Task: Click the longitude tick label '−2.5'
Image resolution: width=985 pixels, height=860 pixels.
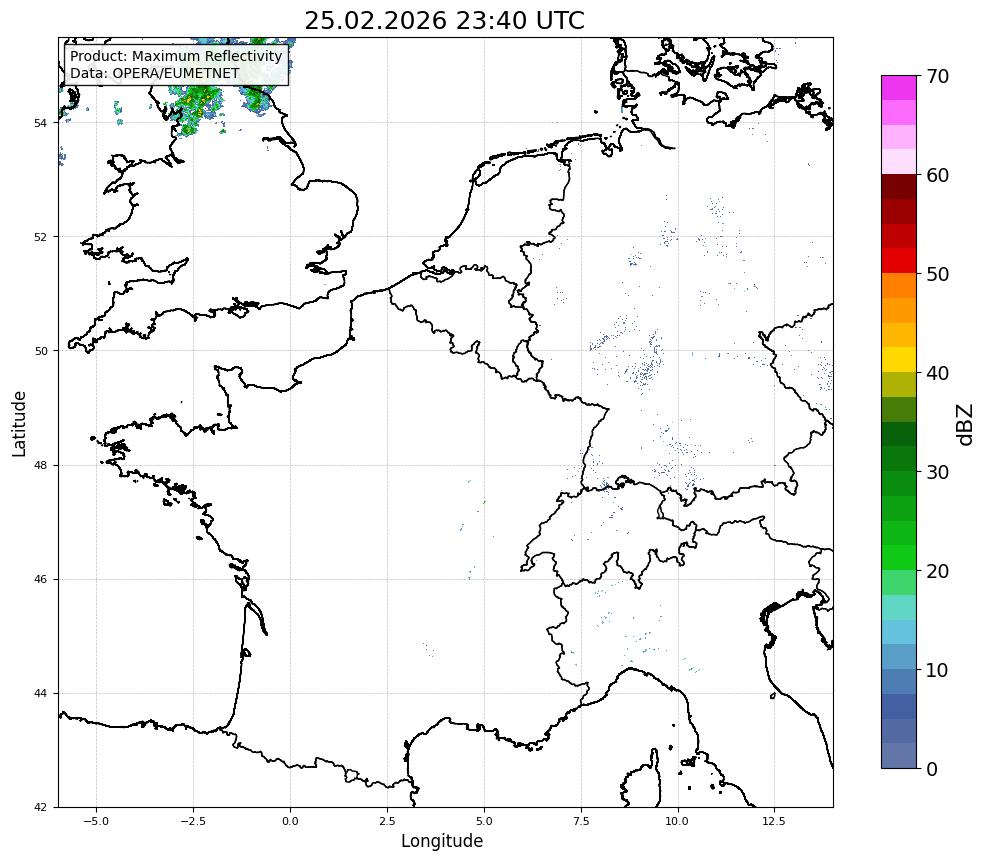Action: click(193, 821)
